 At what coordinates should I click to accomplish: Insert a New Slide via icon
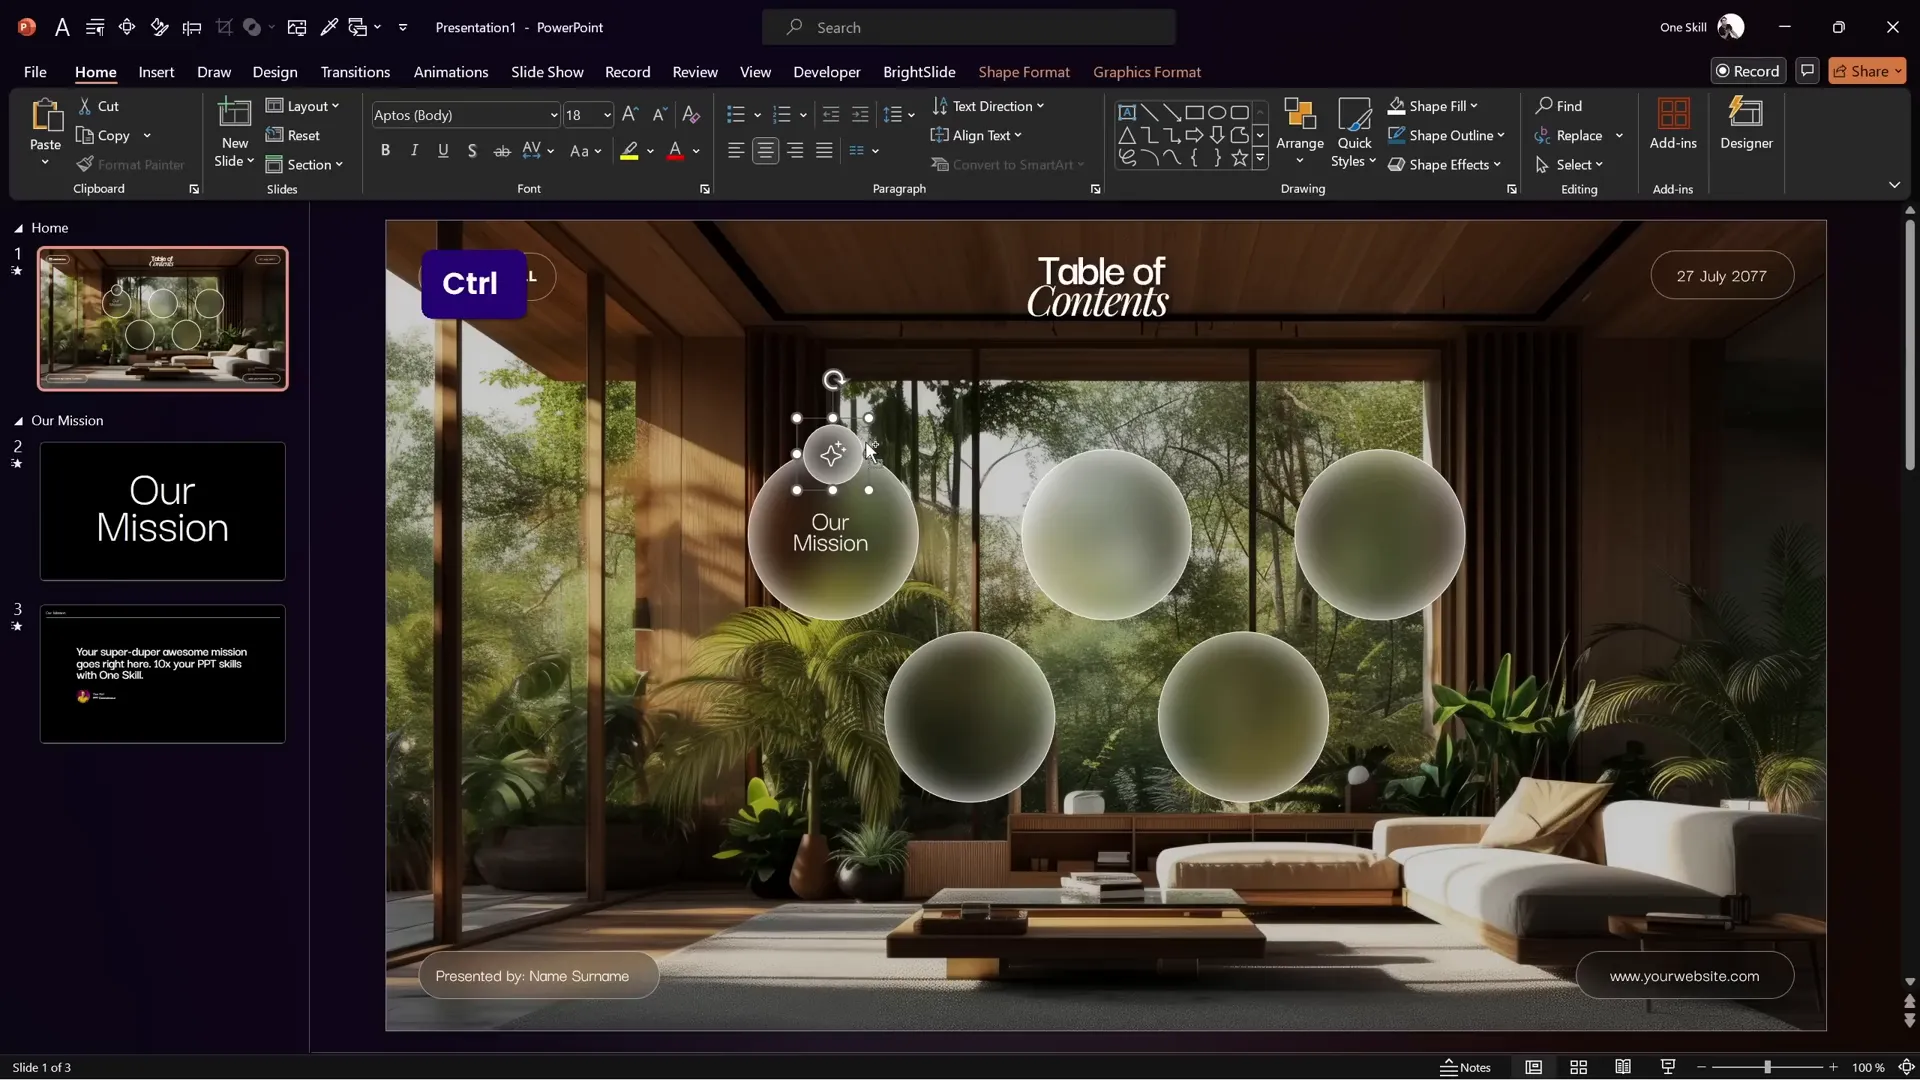click(234, 113)
